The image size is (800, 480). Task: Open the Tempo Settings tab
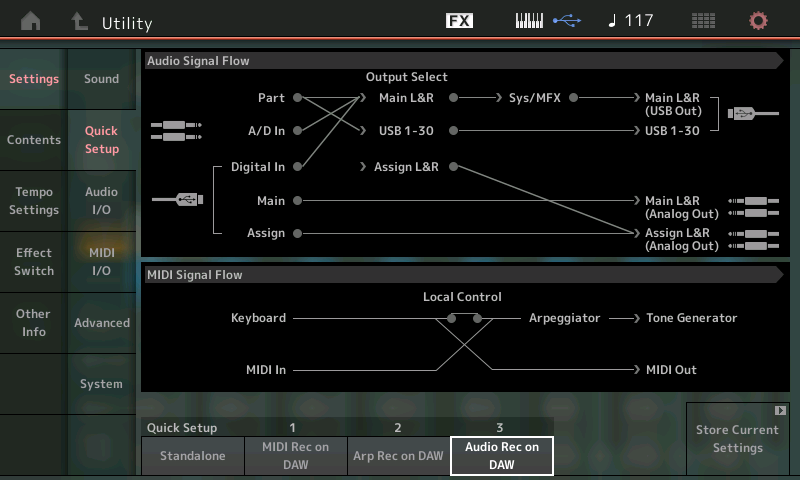click(34, 201)
